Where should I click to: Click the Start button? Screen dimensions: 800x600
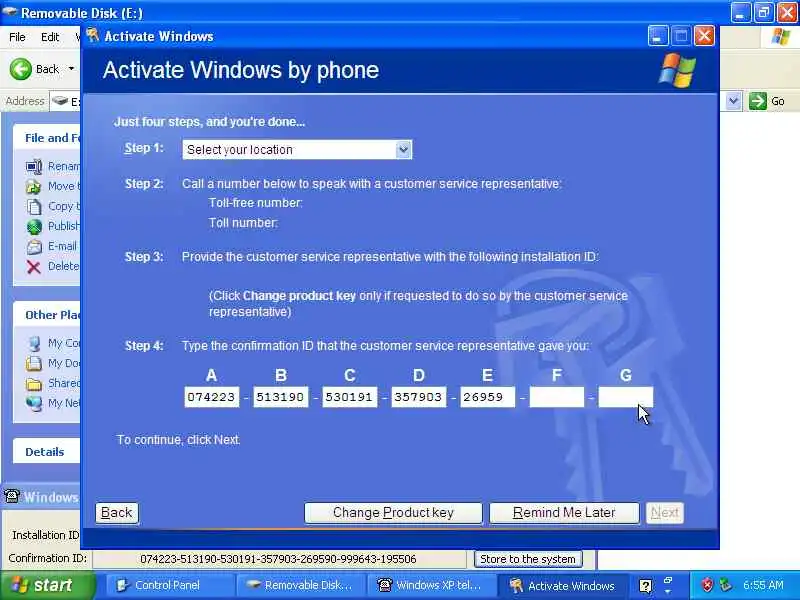(x=47, y=585)
